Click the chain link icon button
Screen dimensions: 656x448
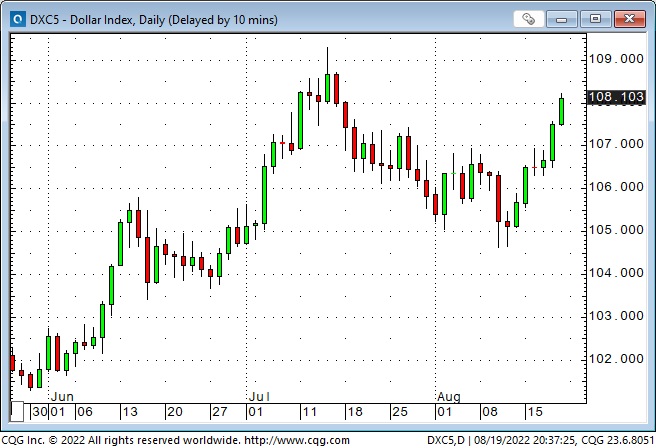(528, 19)
